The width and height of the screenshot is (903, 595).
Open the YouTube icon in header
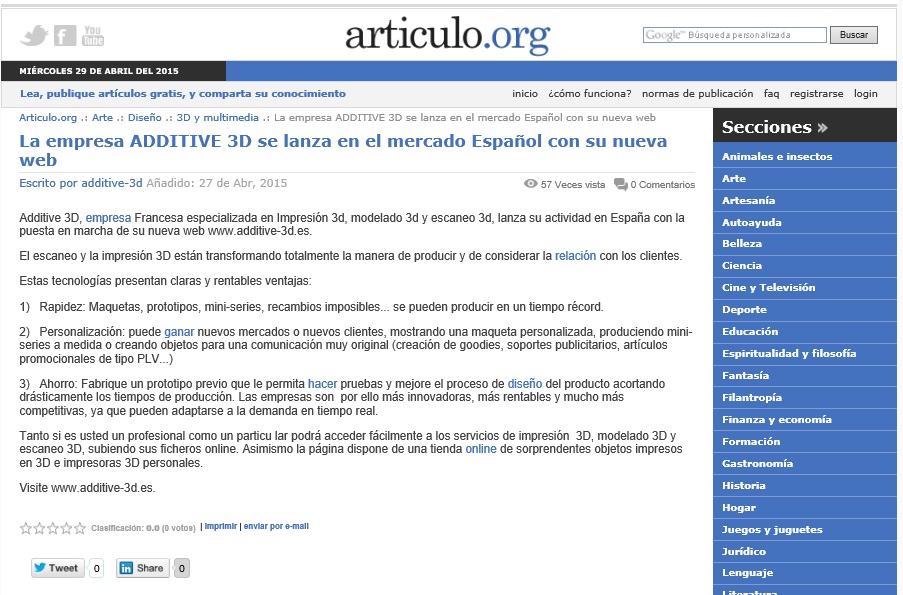pos(93,36)
